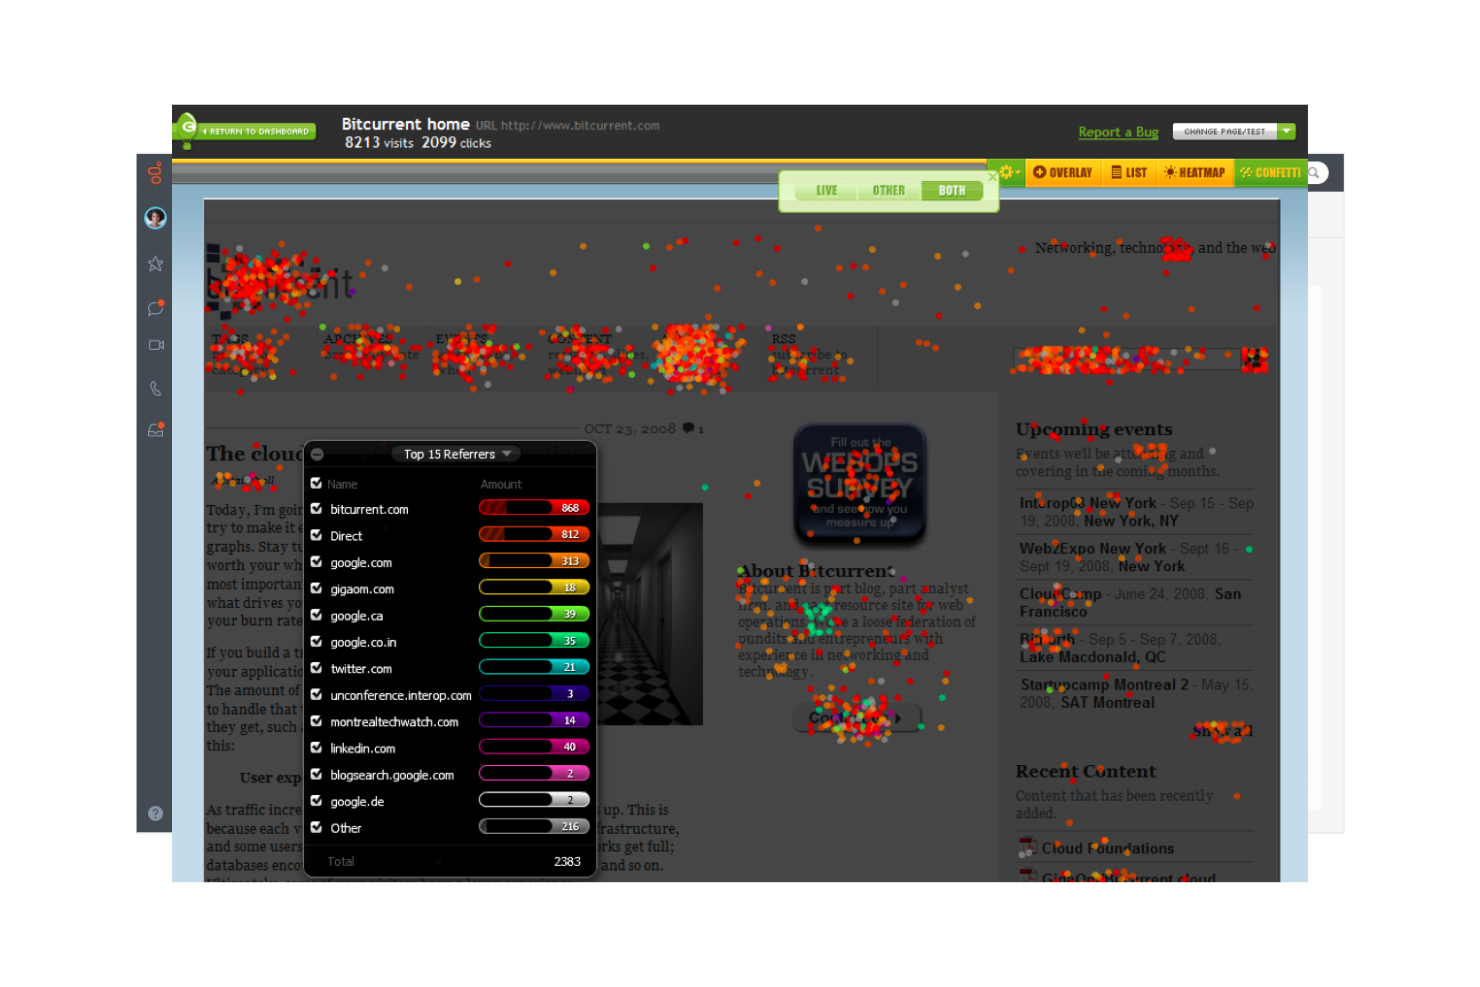Click the gigaom.com yellow amount bar
Screen dimensions: 1480x987
click(534, 587)
